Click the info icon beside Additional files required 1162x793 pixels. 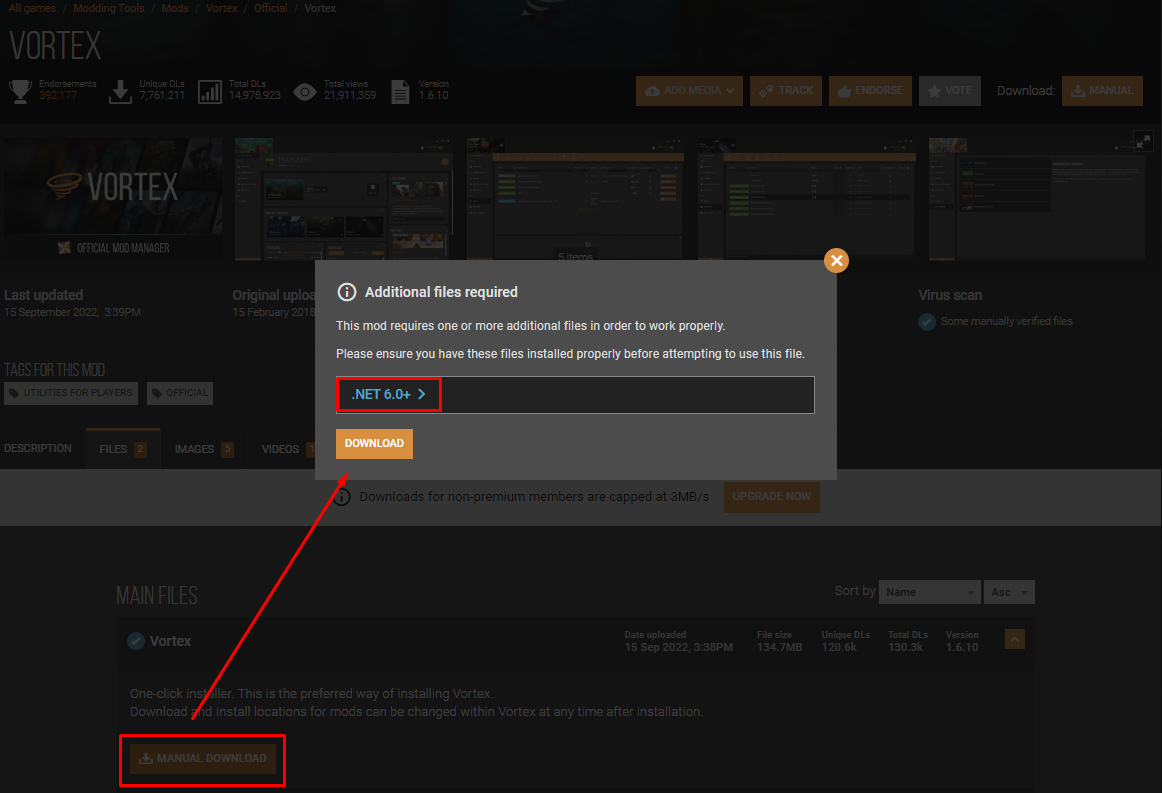point(346,292)
